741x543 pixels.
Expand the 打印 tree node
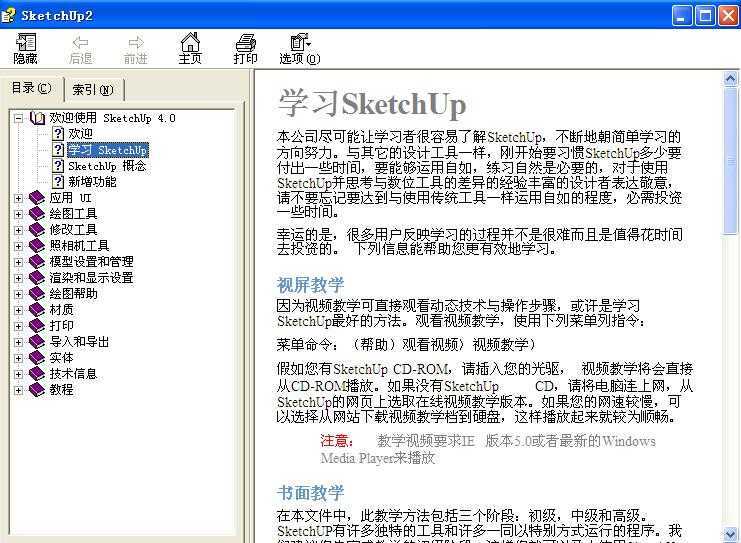(x=18, y=327)
